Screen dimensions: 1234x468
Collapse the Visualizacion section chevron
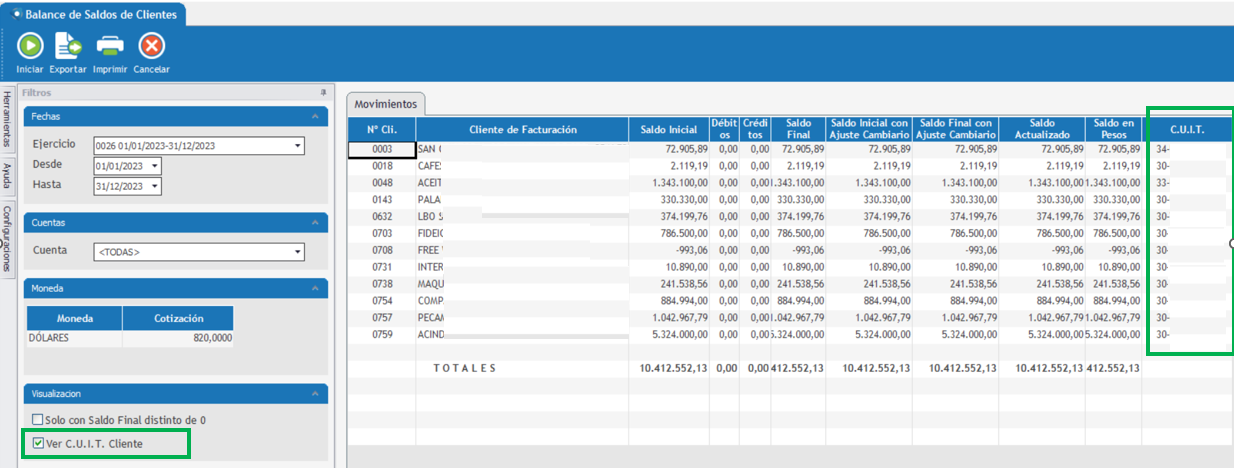(317, 394)
